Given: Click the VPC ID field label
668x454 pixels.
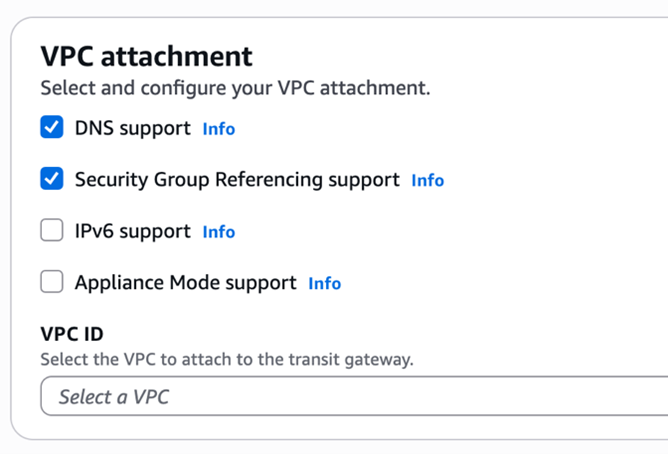Looking at the screenshot, I should point(72,333).
